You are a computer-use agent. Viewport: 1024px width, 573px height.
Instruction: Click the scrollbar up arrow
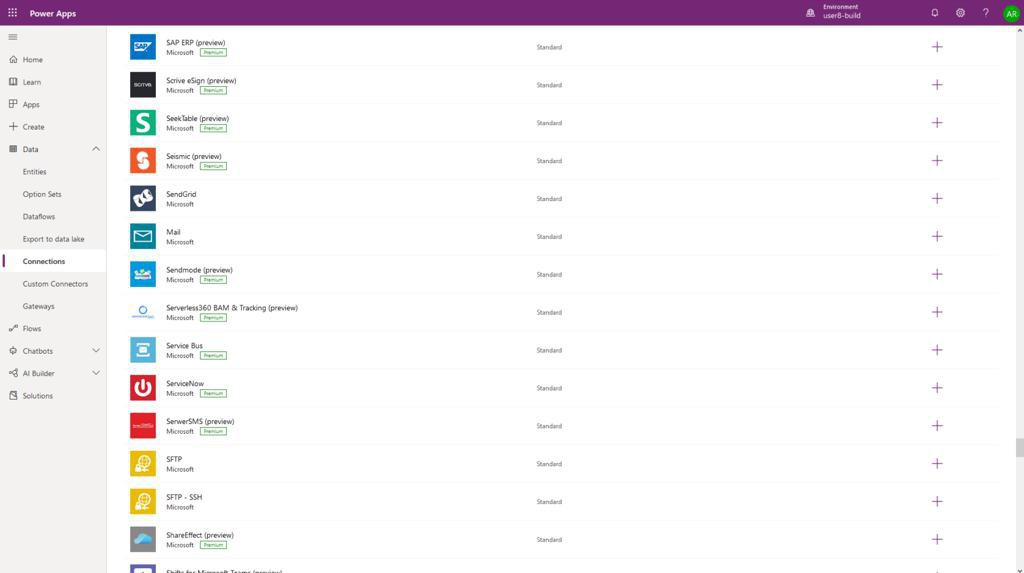pyautogui.click(x=1019, y=31)
